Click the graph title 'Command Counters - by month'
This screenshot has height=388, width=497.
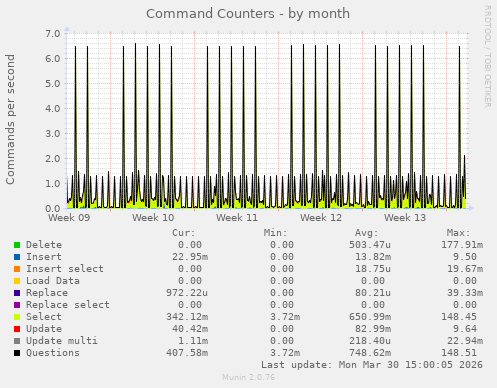248,14
